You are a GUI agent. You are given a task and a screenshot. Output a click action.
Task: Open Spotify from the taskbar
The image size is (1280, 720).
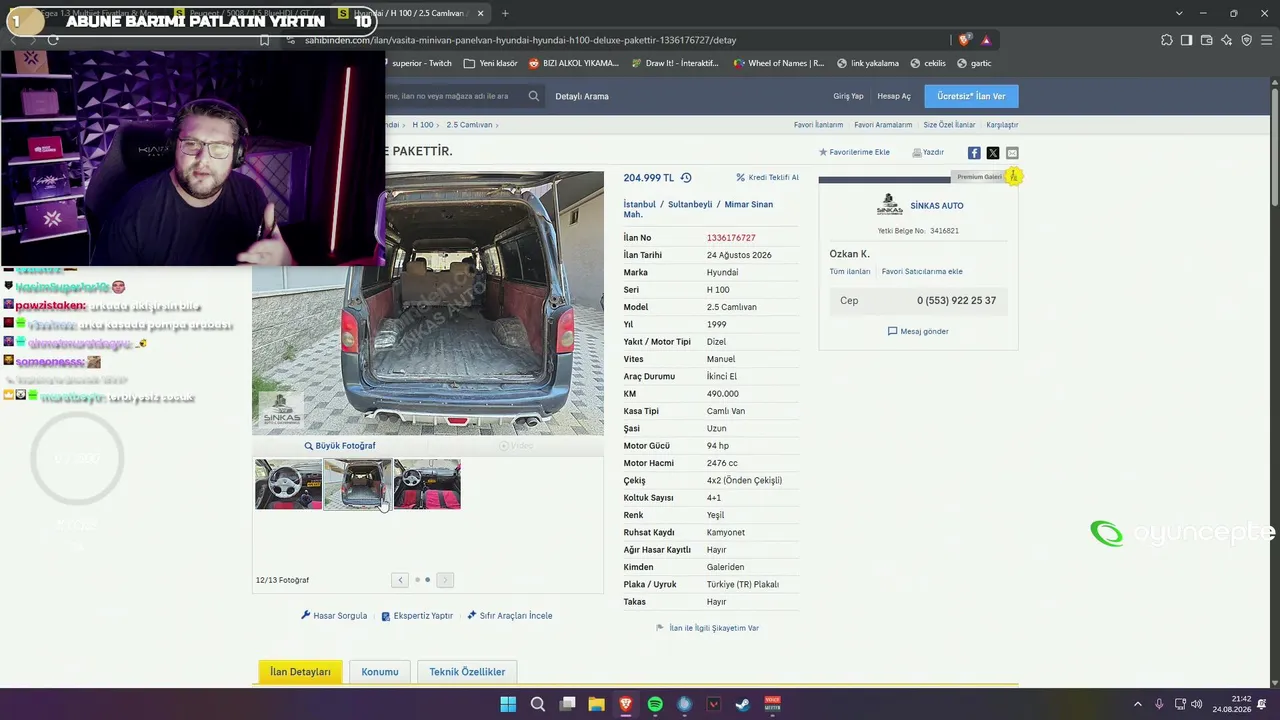(x=655, y=704)
